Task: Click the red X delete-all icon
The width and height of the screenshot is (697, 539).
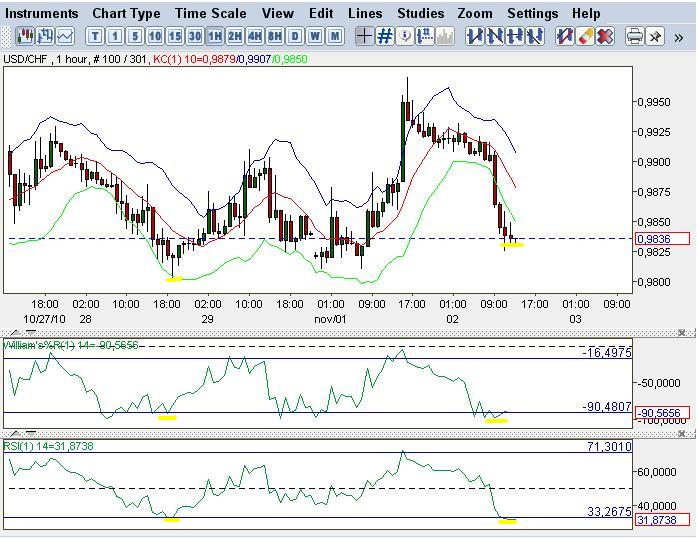Action: coord(605,36)
